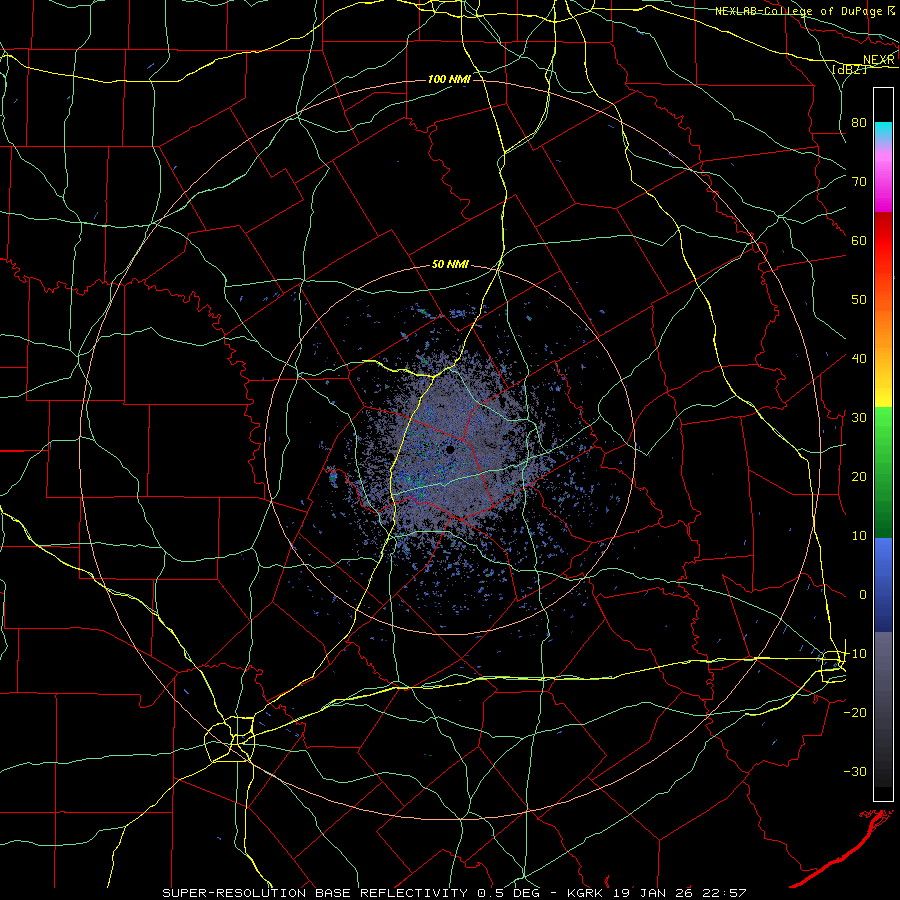Viewport: 900px width, 900px height.
Task: Select the magenta-pink segment of the color bar
Action: click(x=883, y=178)
